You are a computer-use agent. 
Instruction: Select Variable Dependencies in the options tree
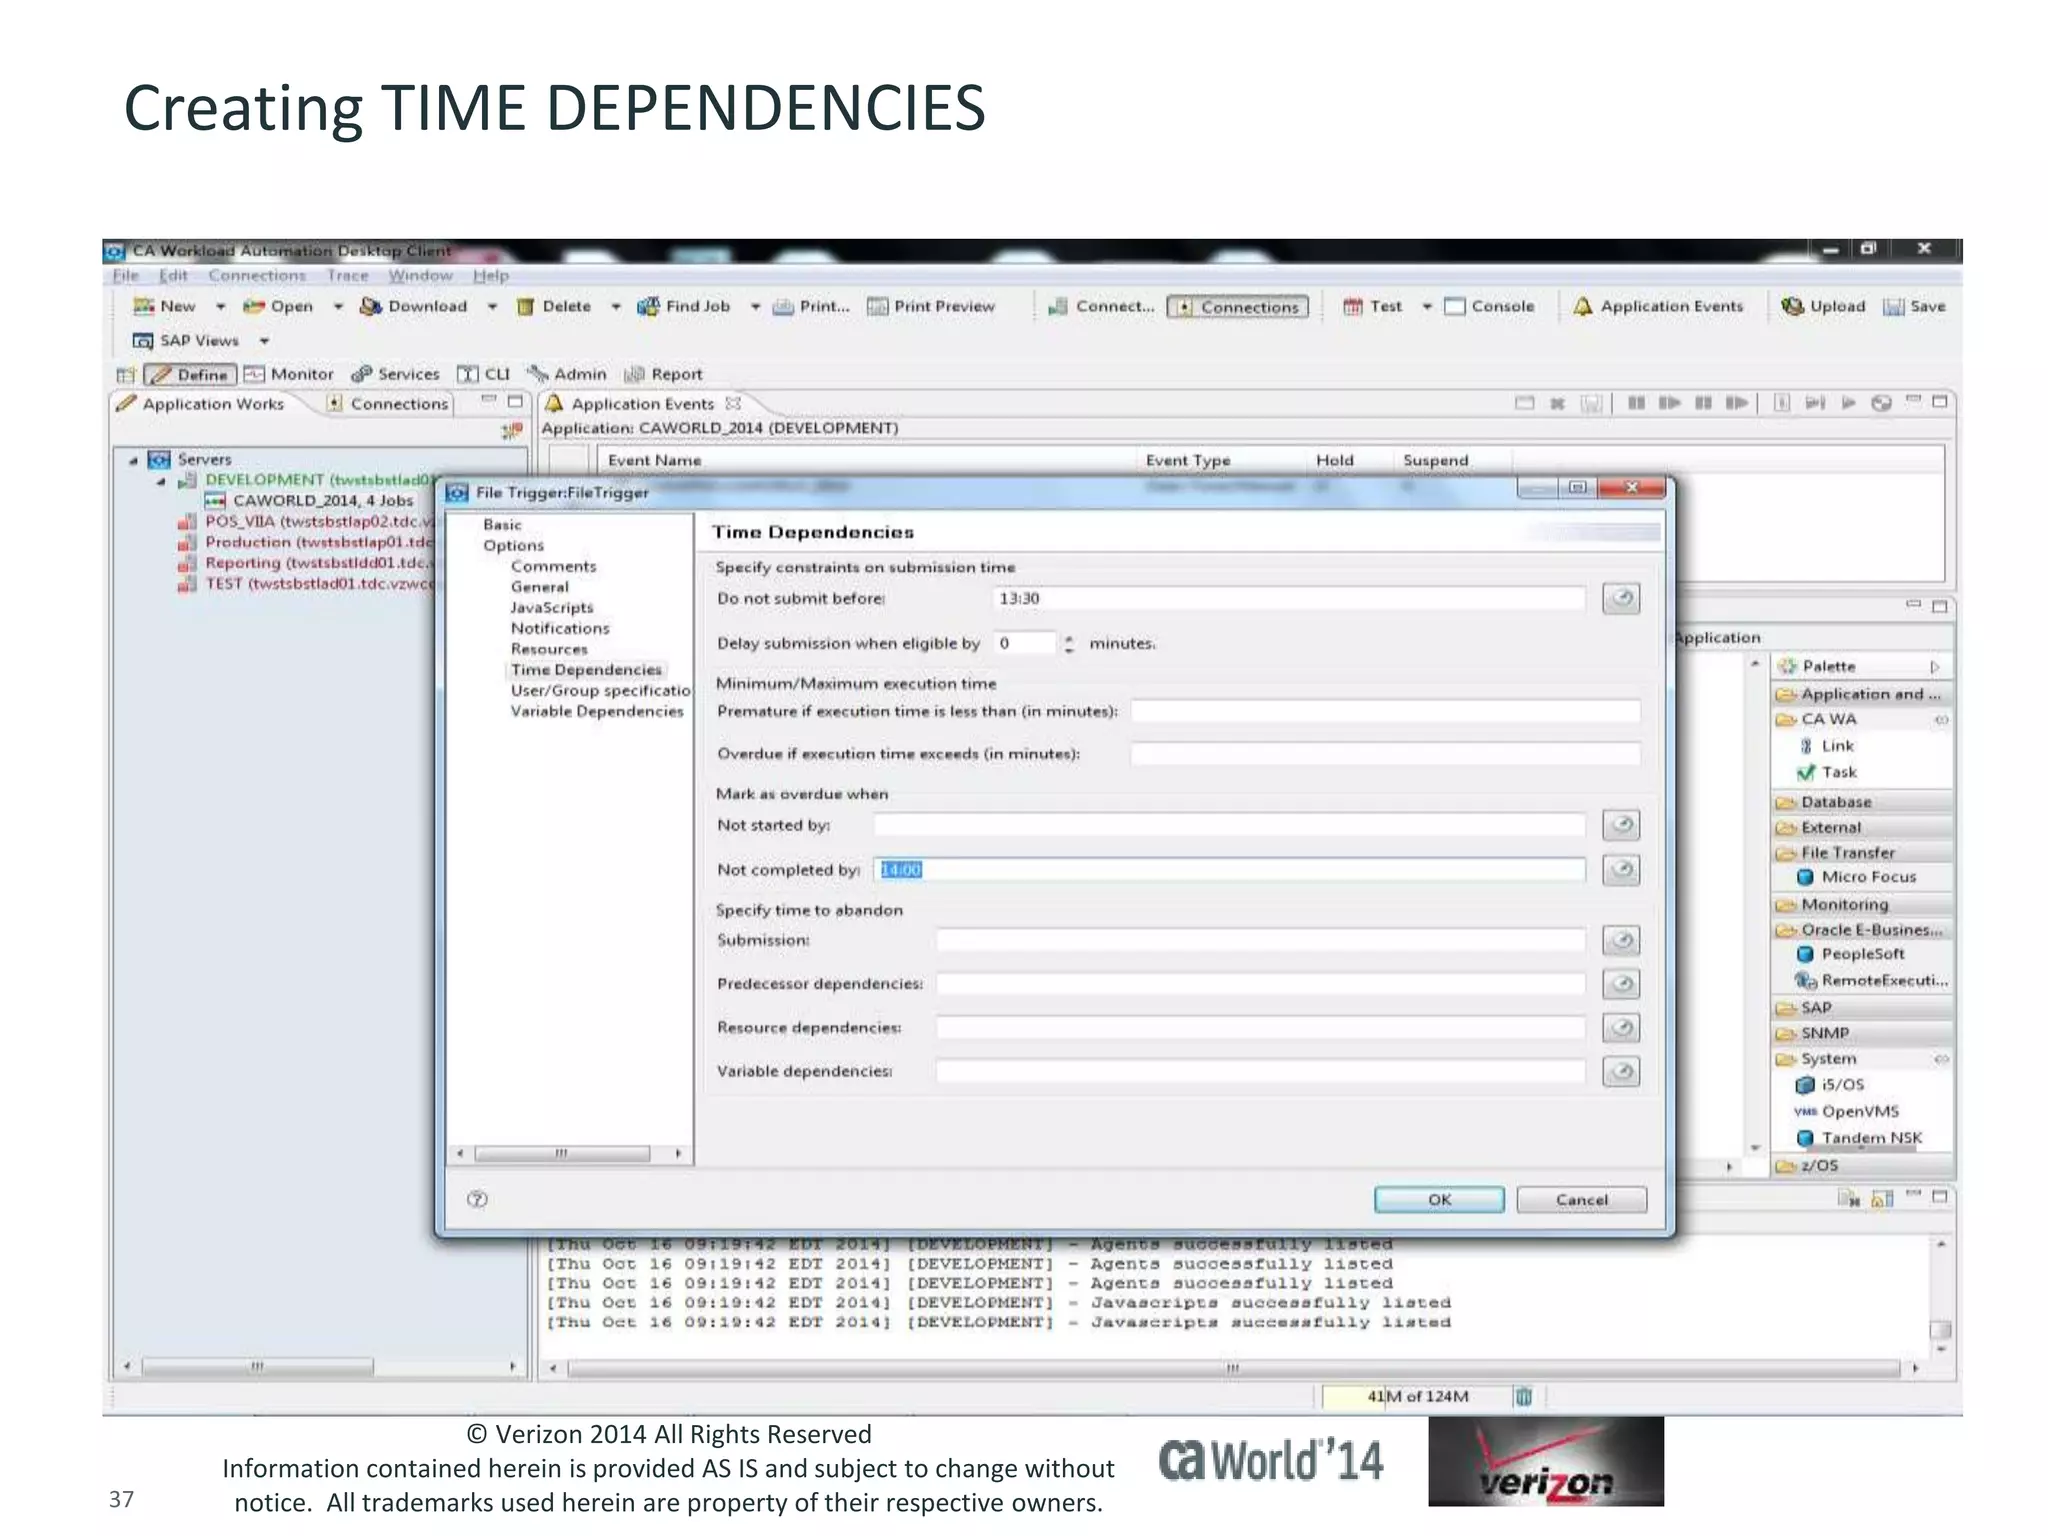(x=597, y=711)
